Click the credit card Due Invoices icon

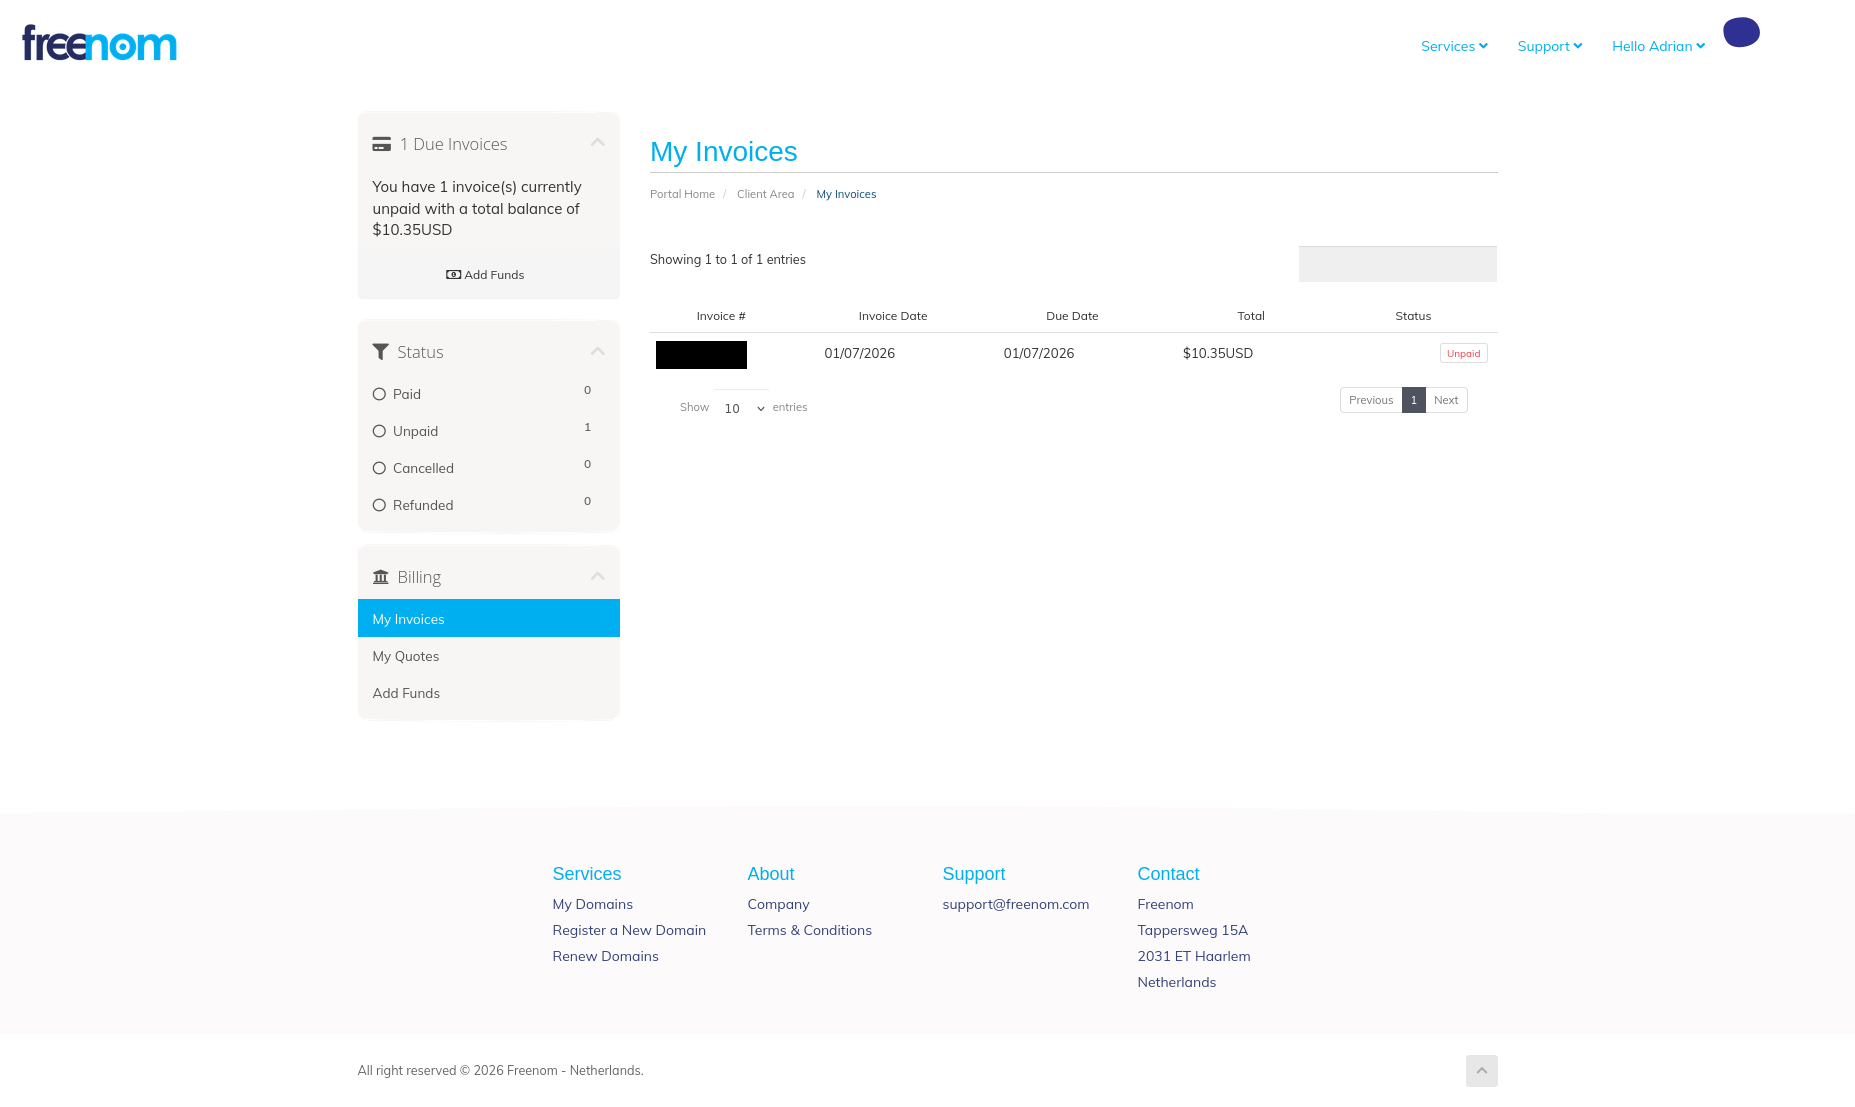[381, 144]
